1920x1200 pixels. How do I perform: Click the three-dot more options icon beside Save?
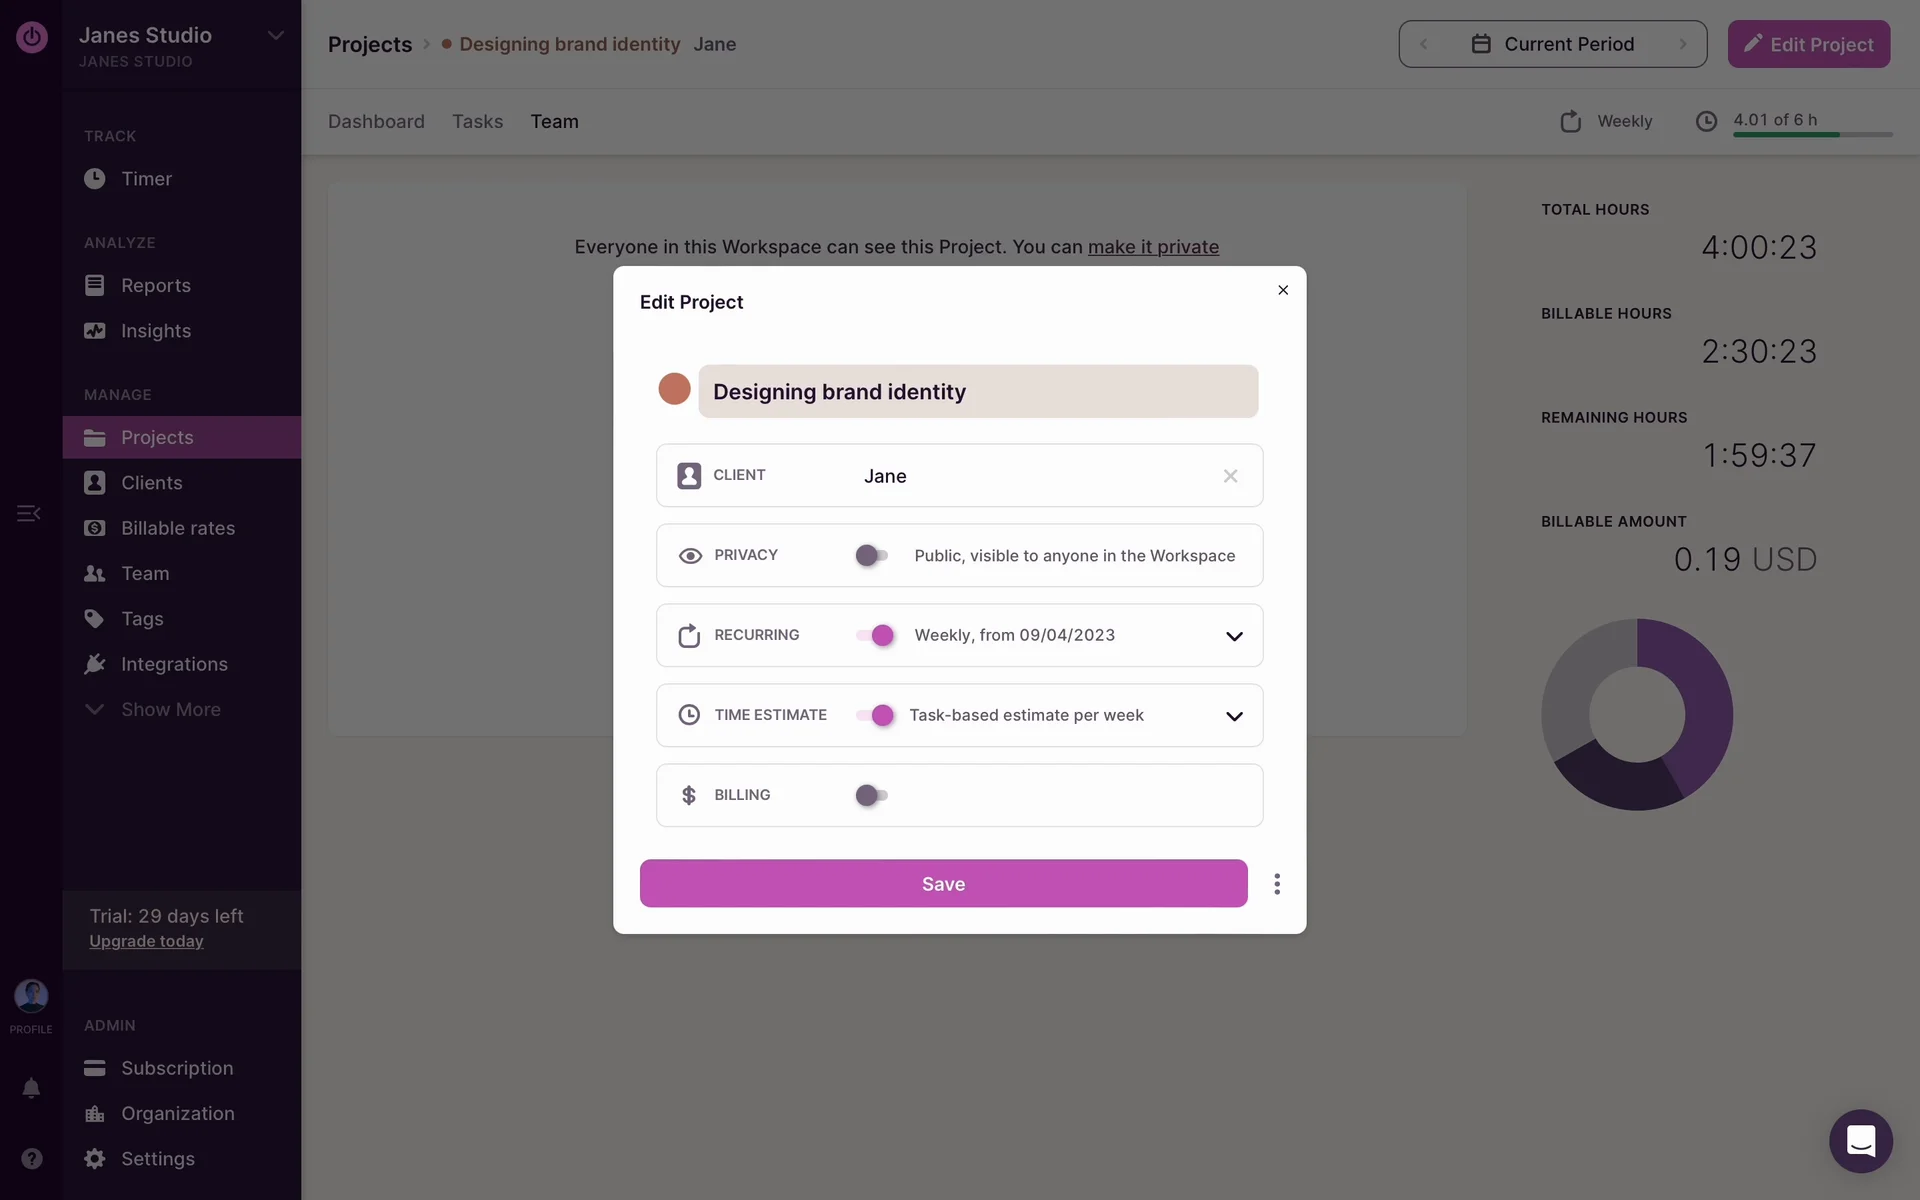click(x=1276, y=884)
